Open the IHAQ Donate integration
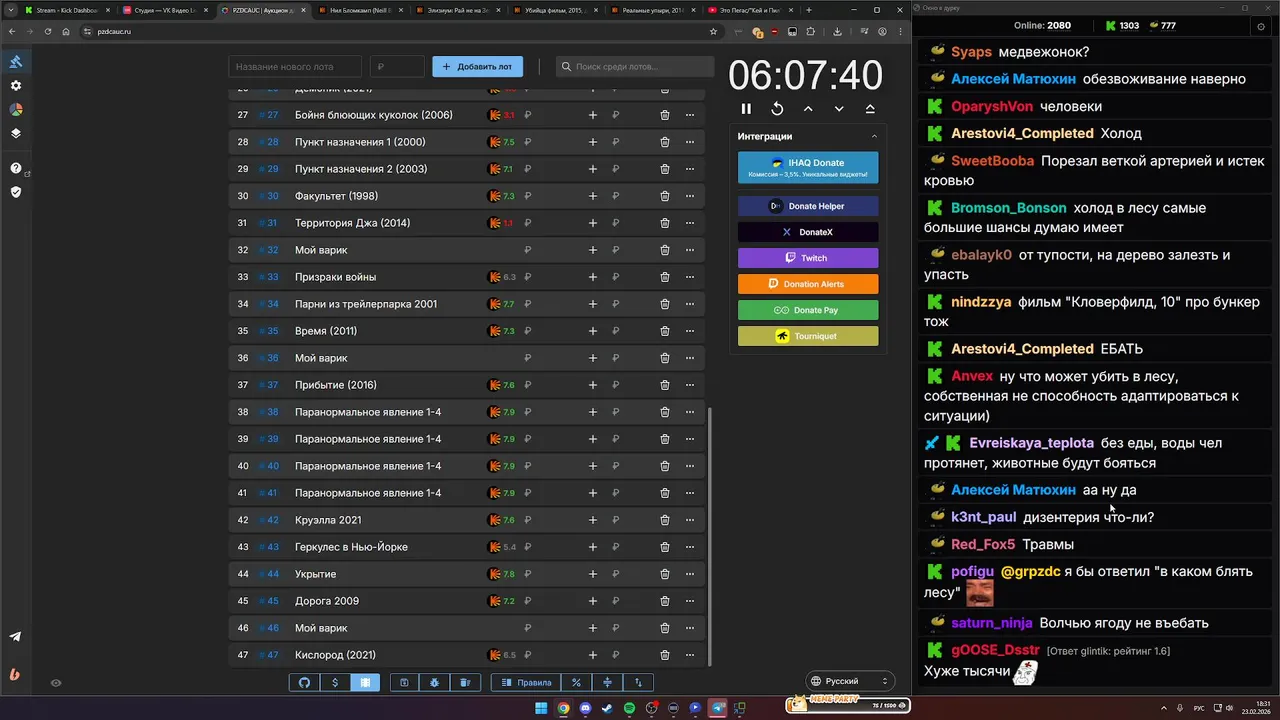This screenshot has width=1280, height=720. tap(808, 167)
